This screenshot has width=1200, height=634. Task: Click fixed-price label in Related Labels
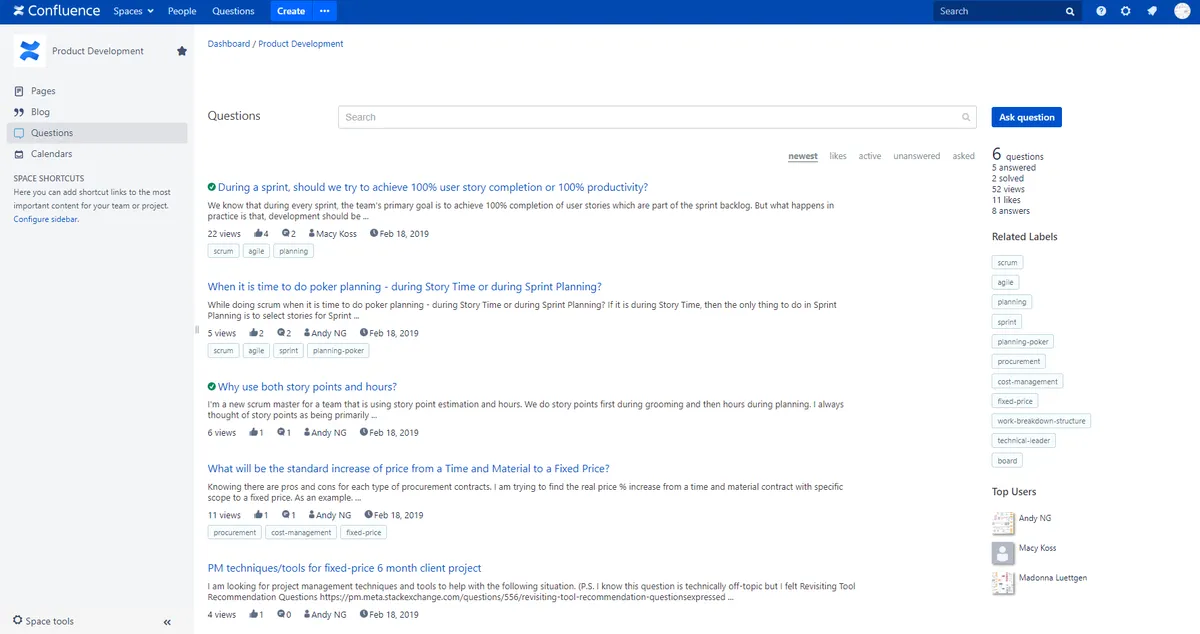click(x=1017, y=401)
